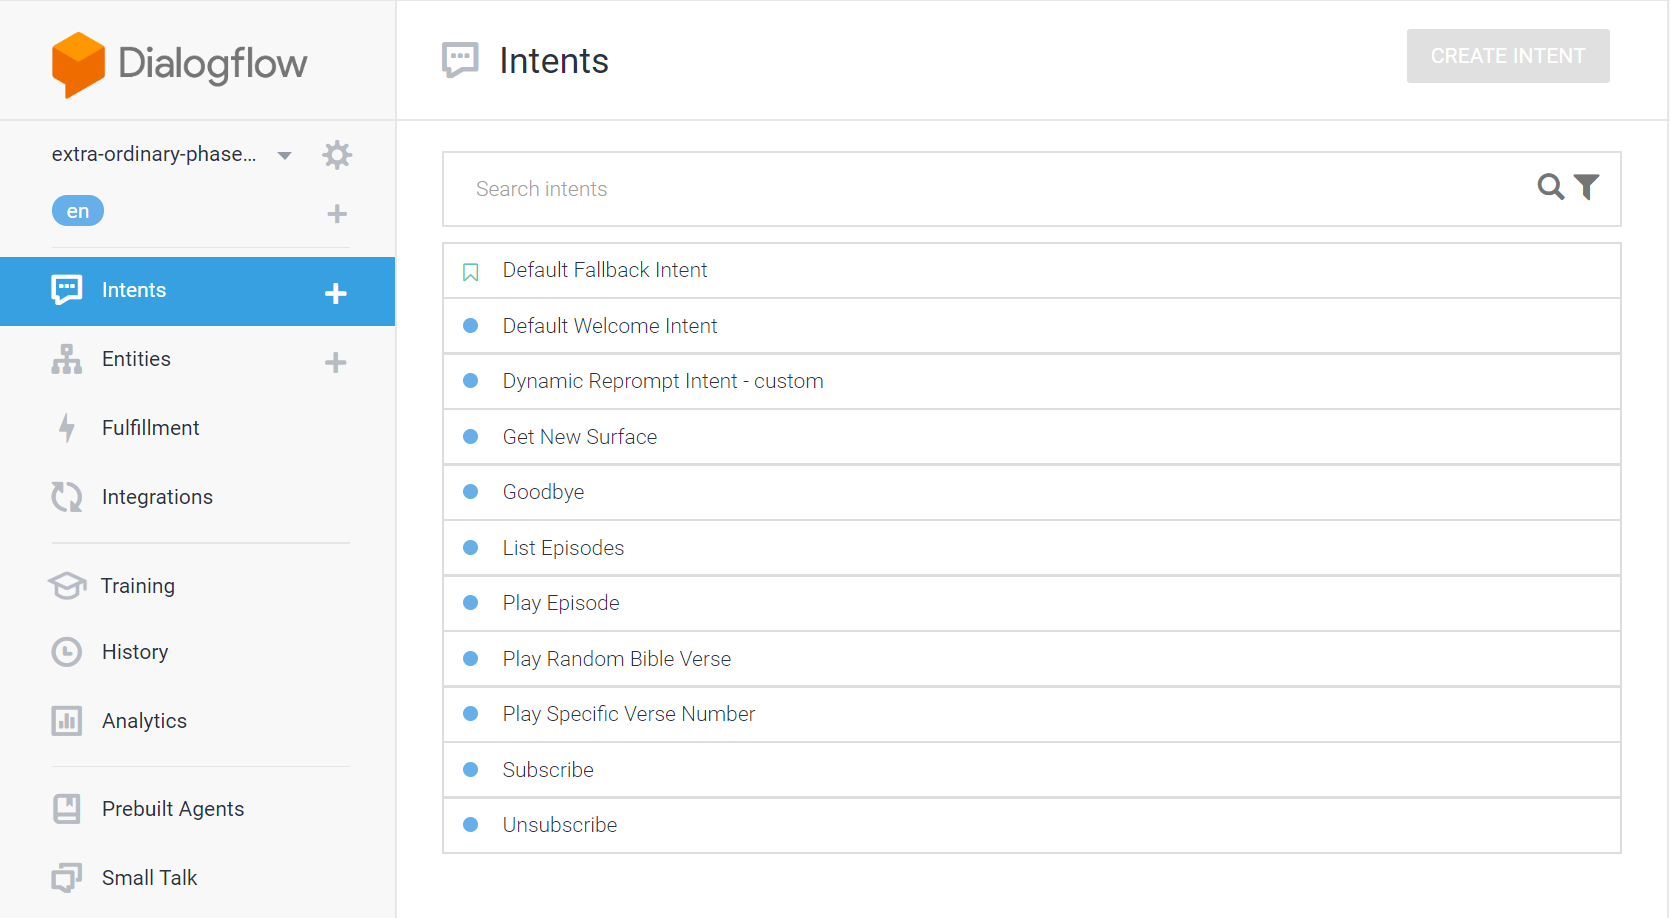Open the Training page
The height and width of the screenshot is (918, 1670).
138,586
